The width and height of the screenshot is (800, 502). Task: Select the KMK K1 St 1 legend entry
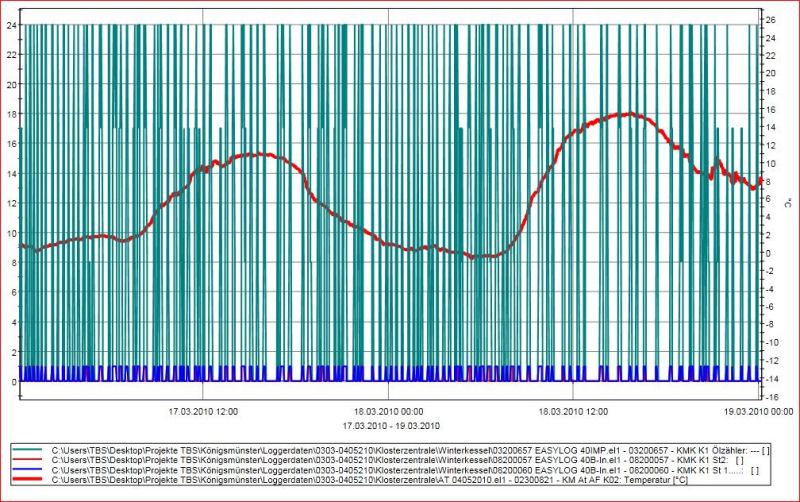(400, 472)
